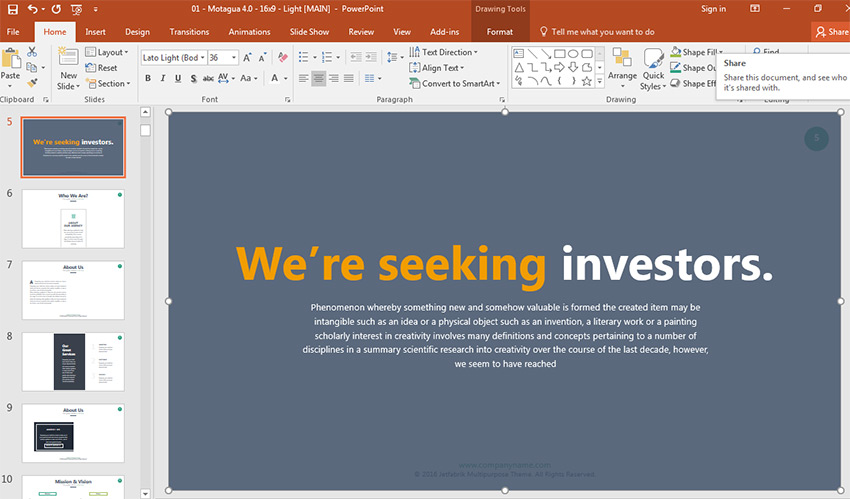Image resolution: width=850 pixels, height=499 pixels.
Task: Open the Section dropdown
Action: pyautogui.click(x=107, y=83)
